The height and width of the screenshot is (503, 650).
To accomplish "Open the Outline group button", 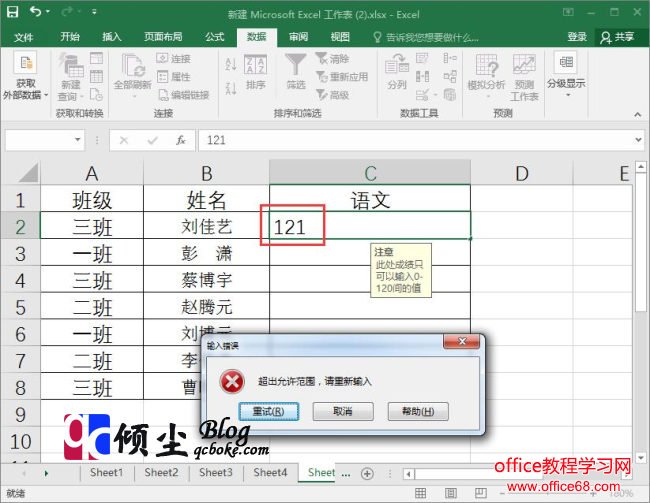I will click(566, 75).
